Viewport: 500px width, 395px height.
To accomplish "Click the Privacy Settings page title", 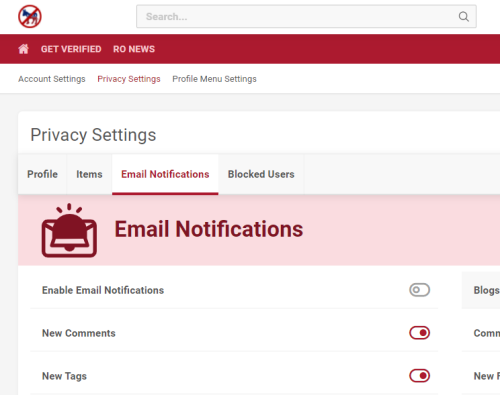I will click(93, 135).
